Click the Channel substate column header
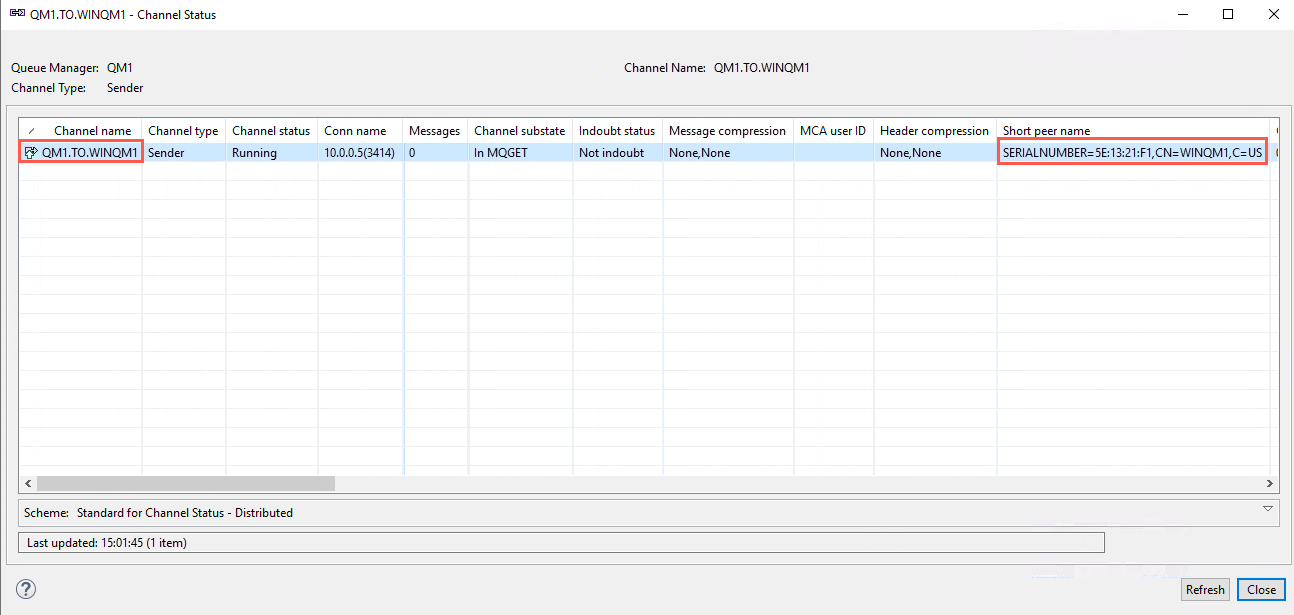Image resolution: width=1294 pixels, height=615 pixels. click(519, 131)
